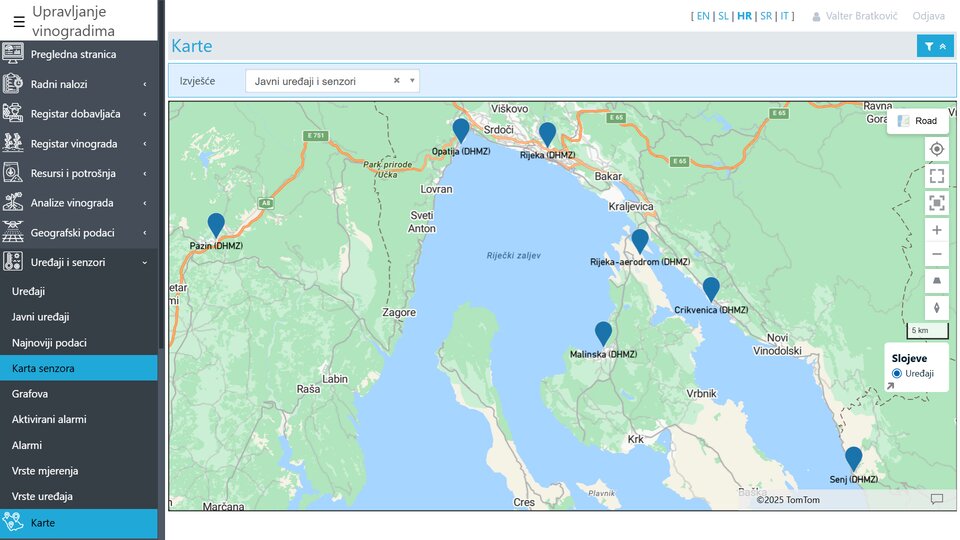Zoom out on the map
The height and width of the screenshot is (540, 960).
click(936, 254)
